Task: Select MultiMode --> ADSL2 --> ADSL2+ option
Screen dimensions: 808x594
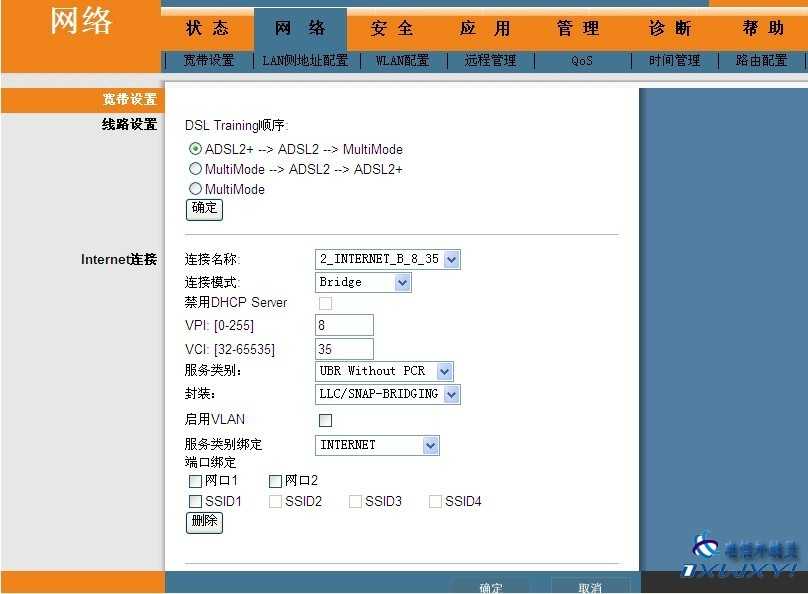Action: click(195, 168)
